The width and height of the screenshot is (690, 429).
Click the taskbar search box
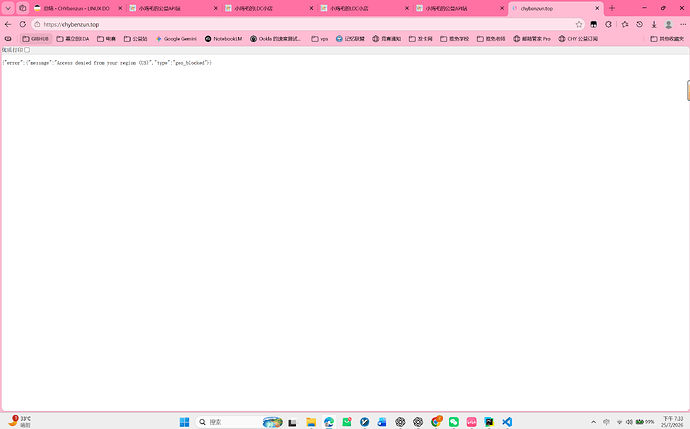(x=239, y=422)
